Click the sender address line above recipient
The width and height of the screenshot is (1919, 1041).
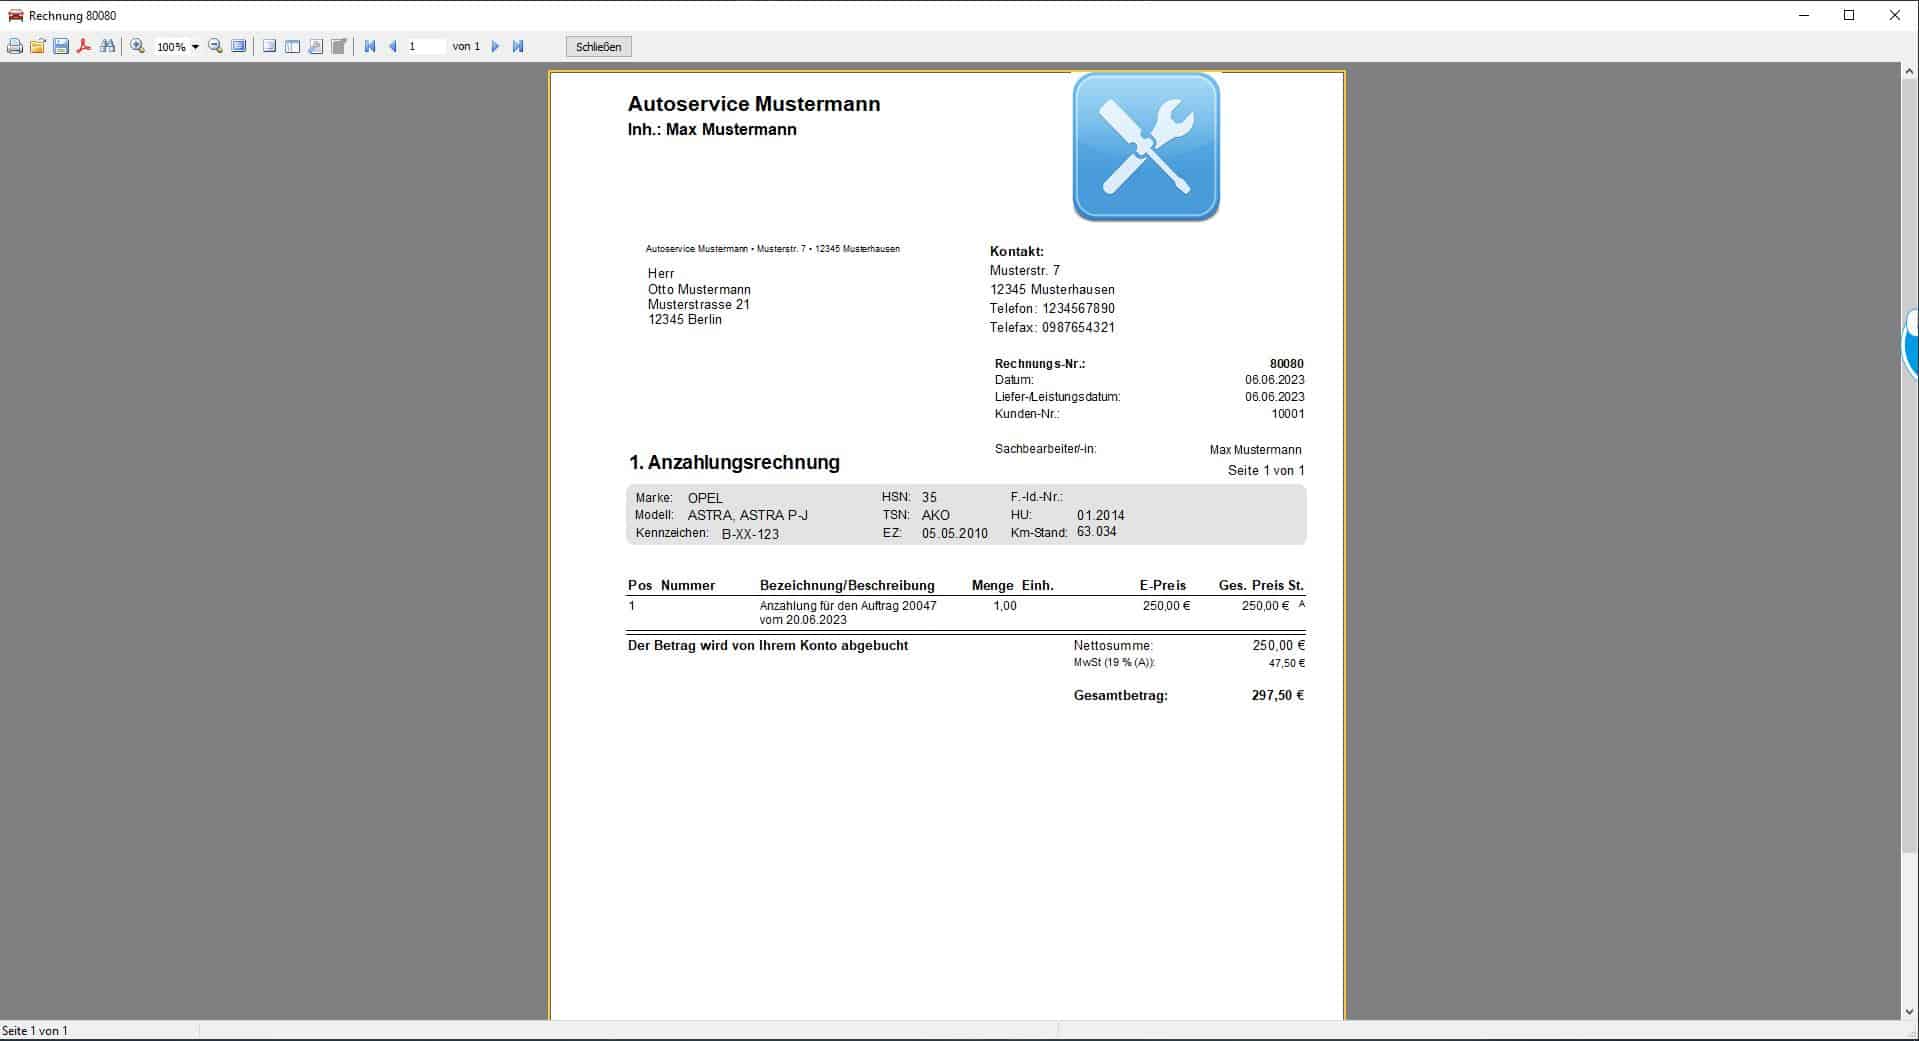pyautogui.click(x=772, y=249)
